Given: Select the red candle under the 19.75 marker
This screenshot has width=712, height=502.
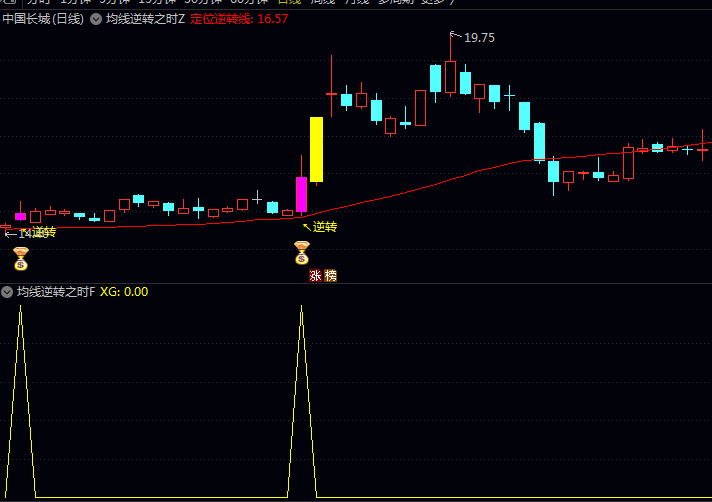Looking at the screenshot, I should tap(450, 77).
